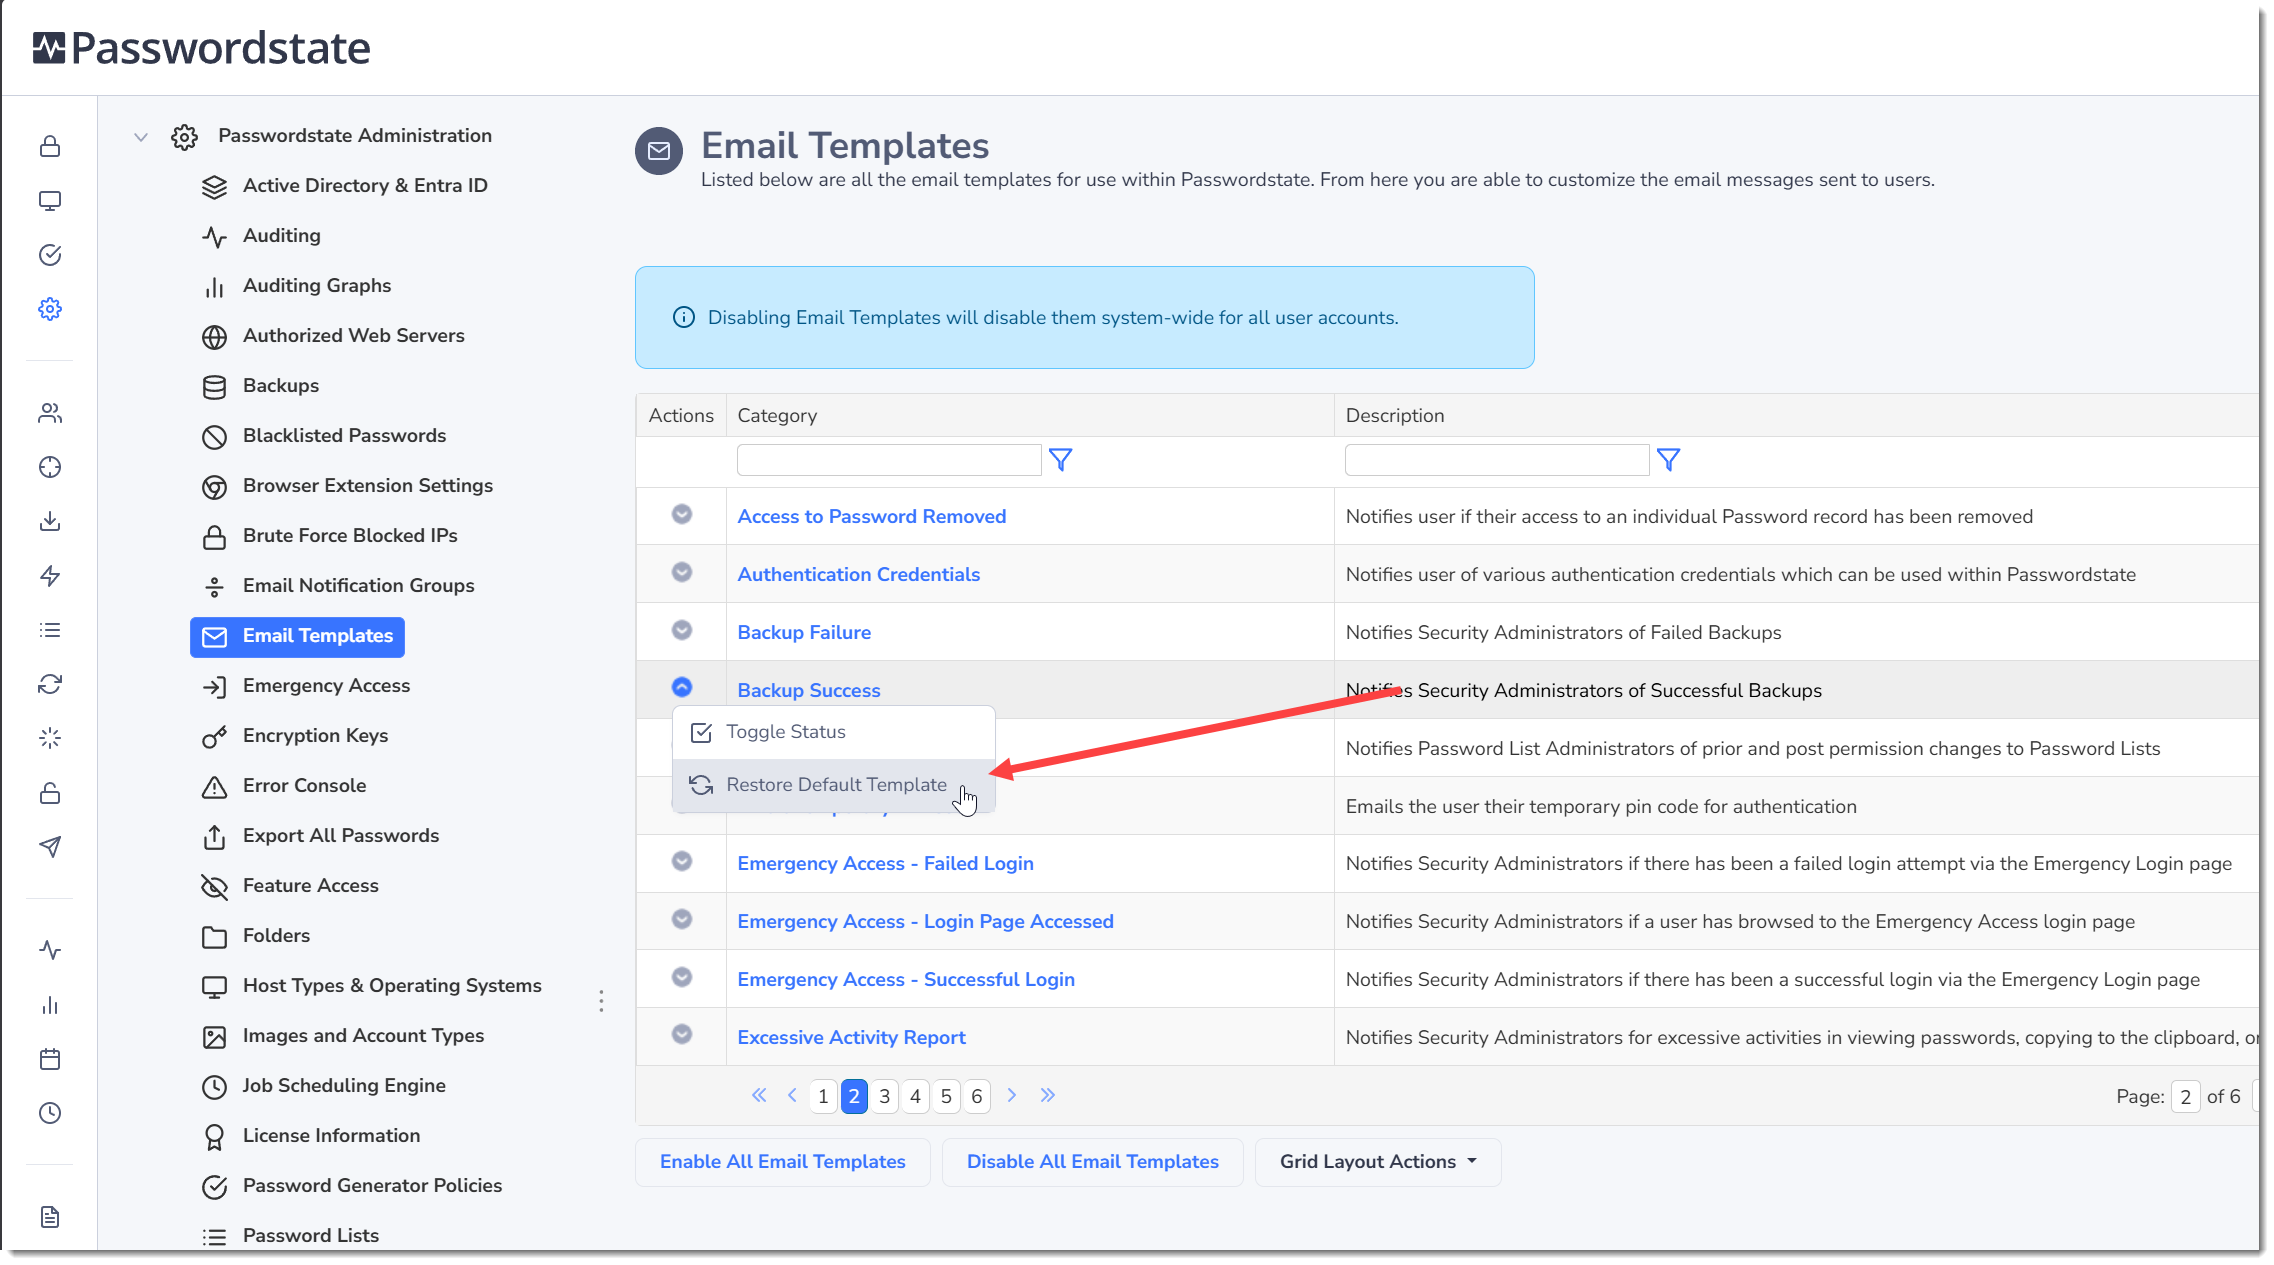The width and height of the screenshot is (2274, 1265).
Task: Jump to last page of grid
Action: (1047, 1095)
